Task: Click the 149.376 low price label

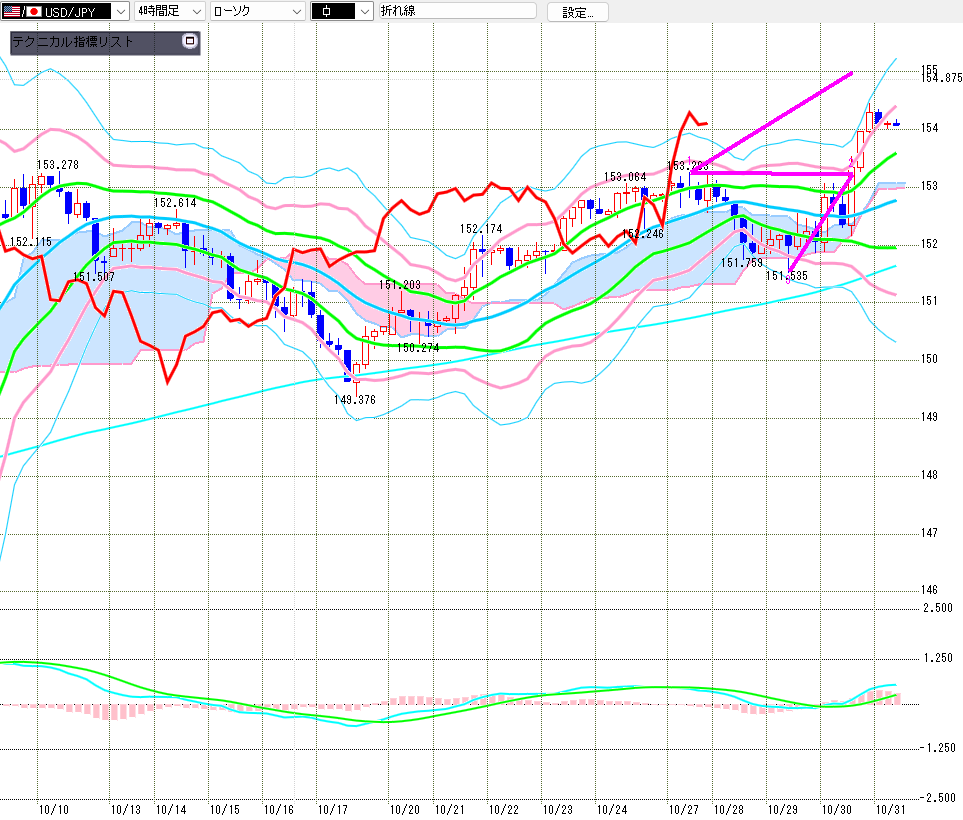Action: tap(355, 399)
